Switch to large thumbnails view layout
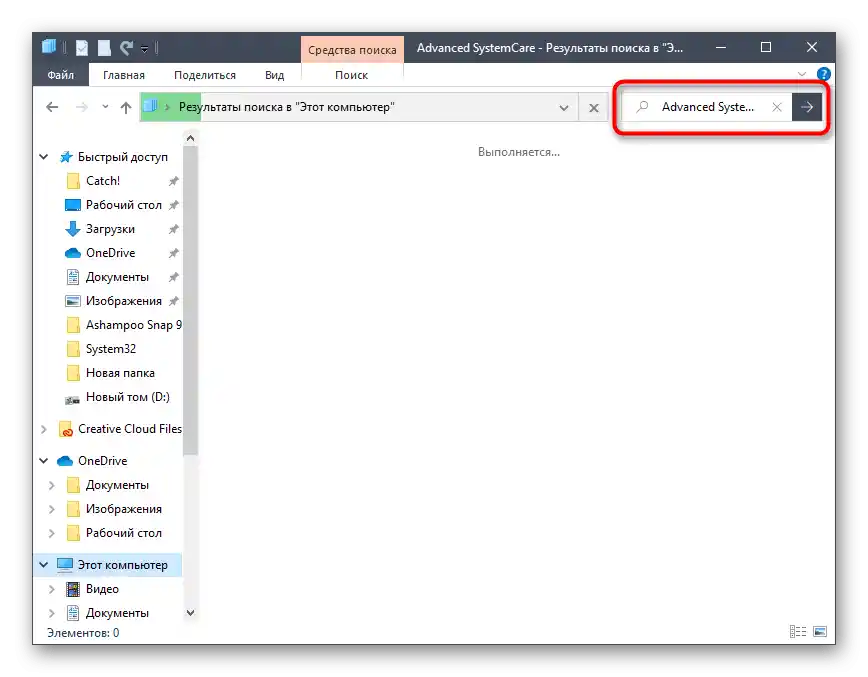This screenshot has width=868, height=677. [x=820, y=632]
